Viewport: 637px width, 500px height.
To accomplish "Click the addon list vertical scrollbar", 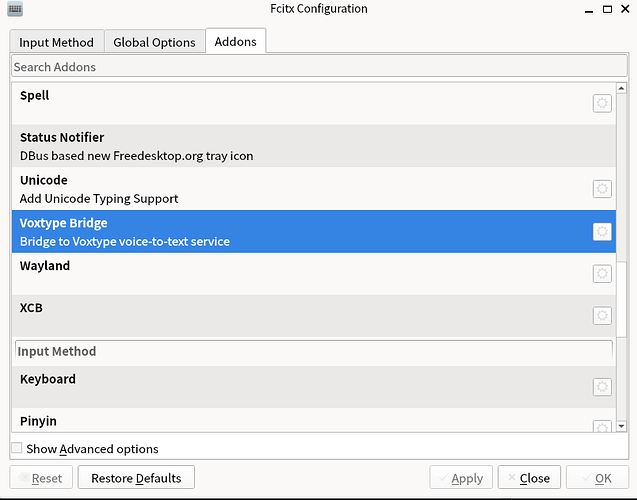I will click(622, 200).
